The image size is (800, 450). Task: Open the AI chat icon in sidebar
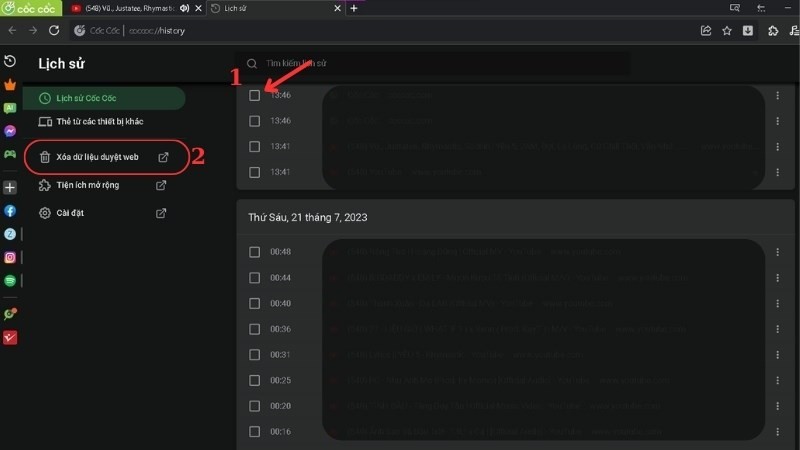click(10, 108)
